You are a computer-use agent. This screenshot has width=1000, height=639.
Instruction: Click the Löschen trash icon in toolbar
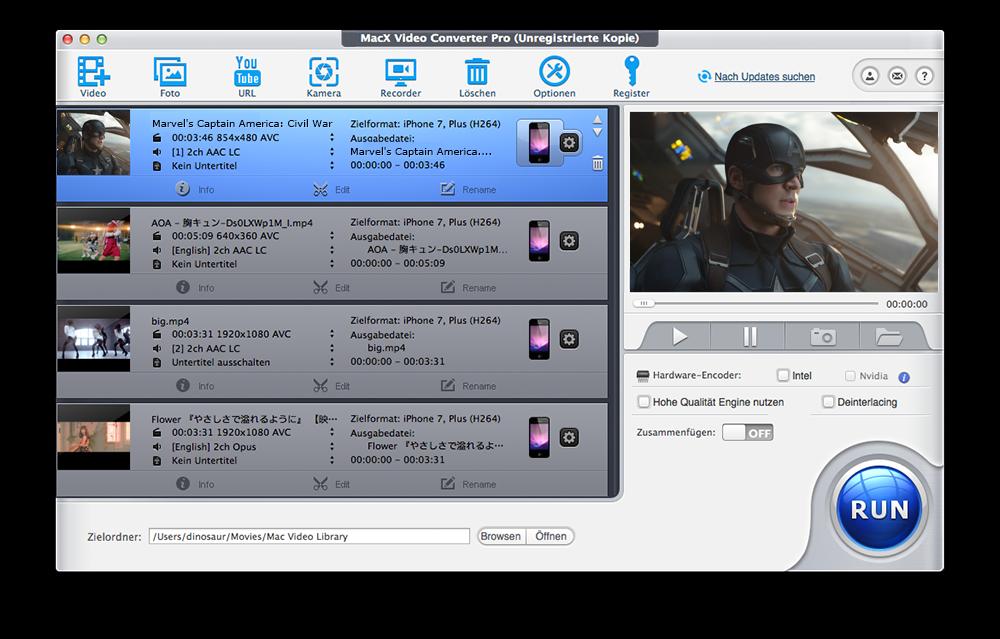pyautogui.click(x=477, y=77)
